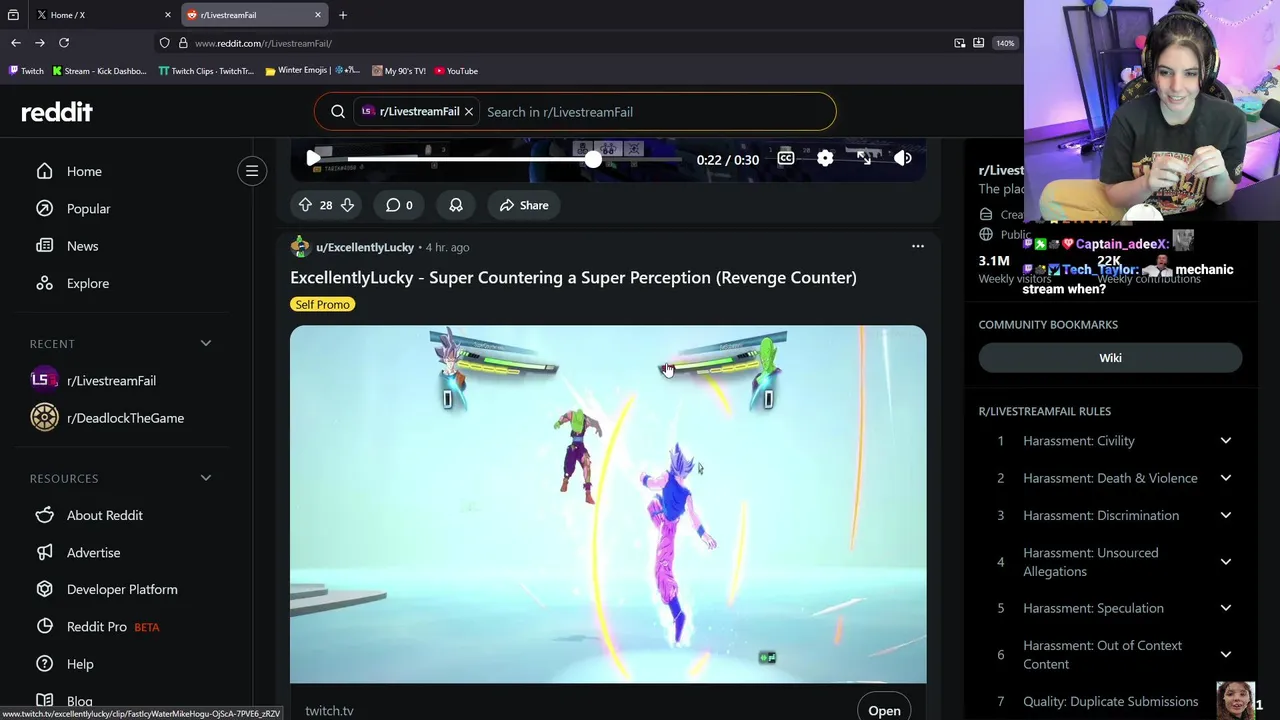Mute the video with the volume icon

[903, 158]
